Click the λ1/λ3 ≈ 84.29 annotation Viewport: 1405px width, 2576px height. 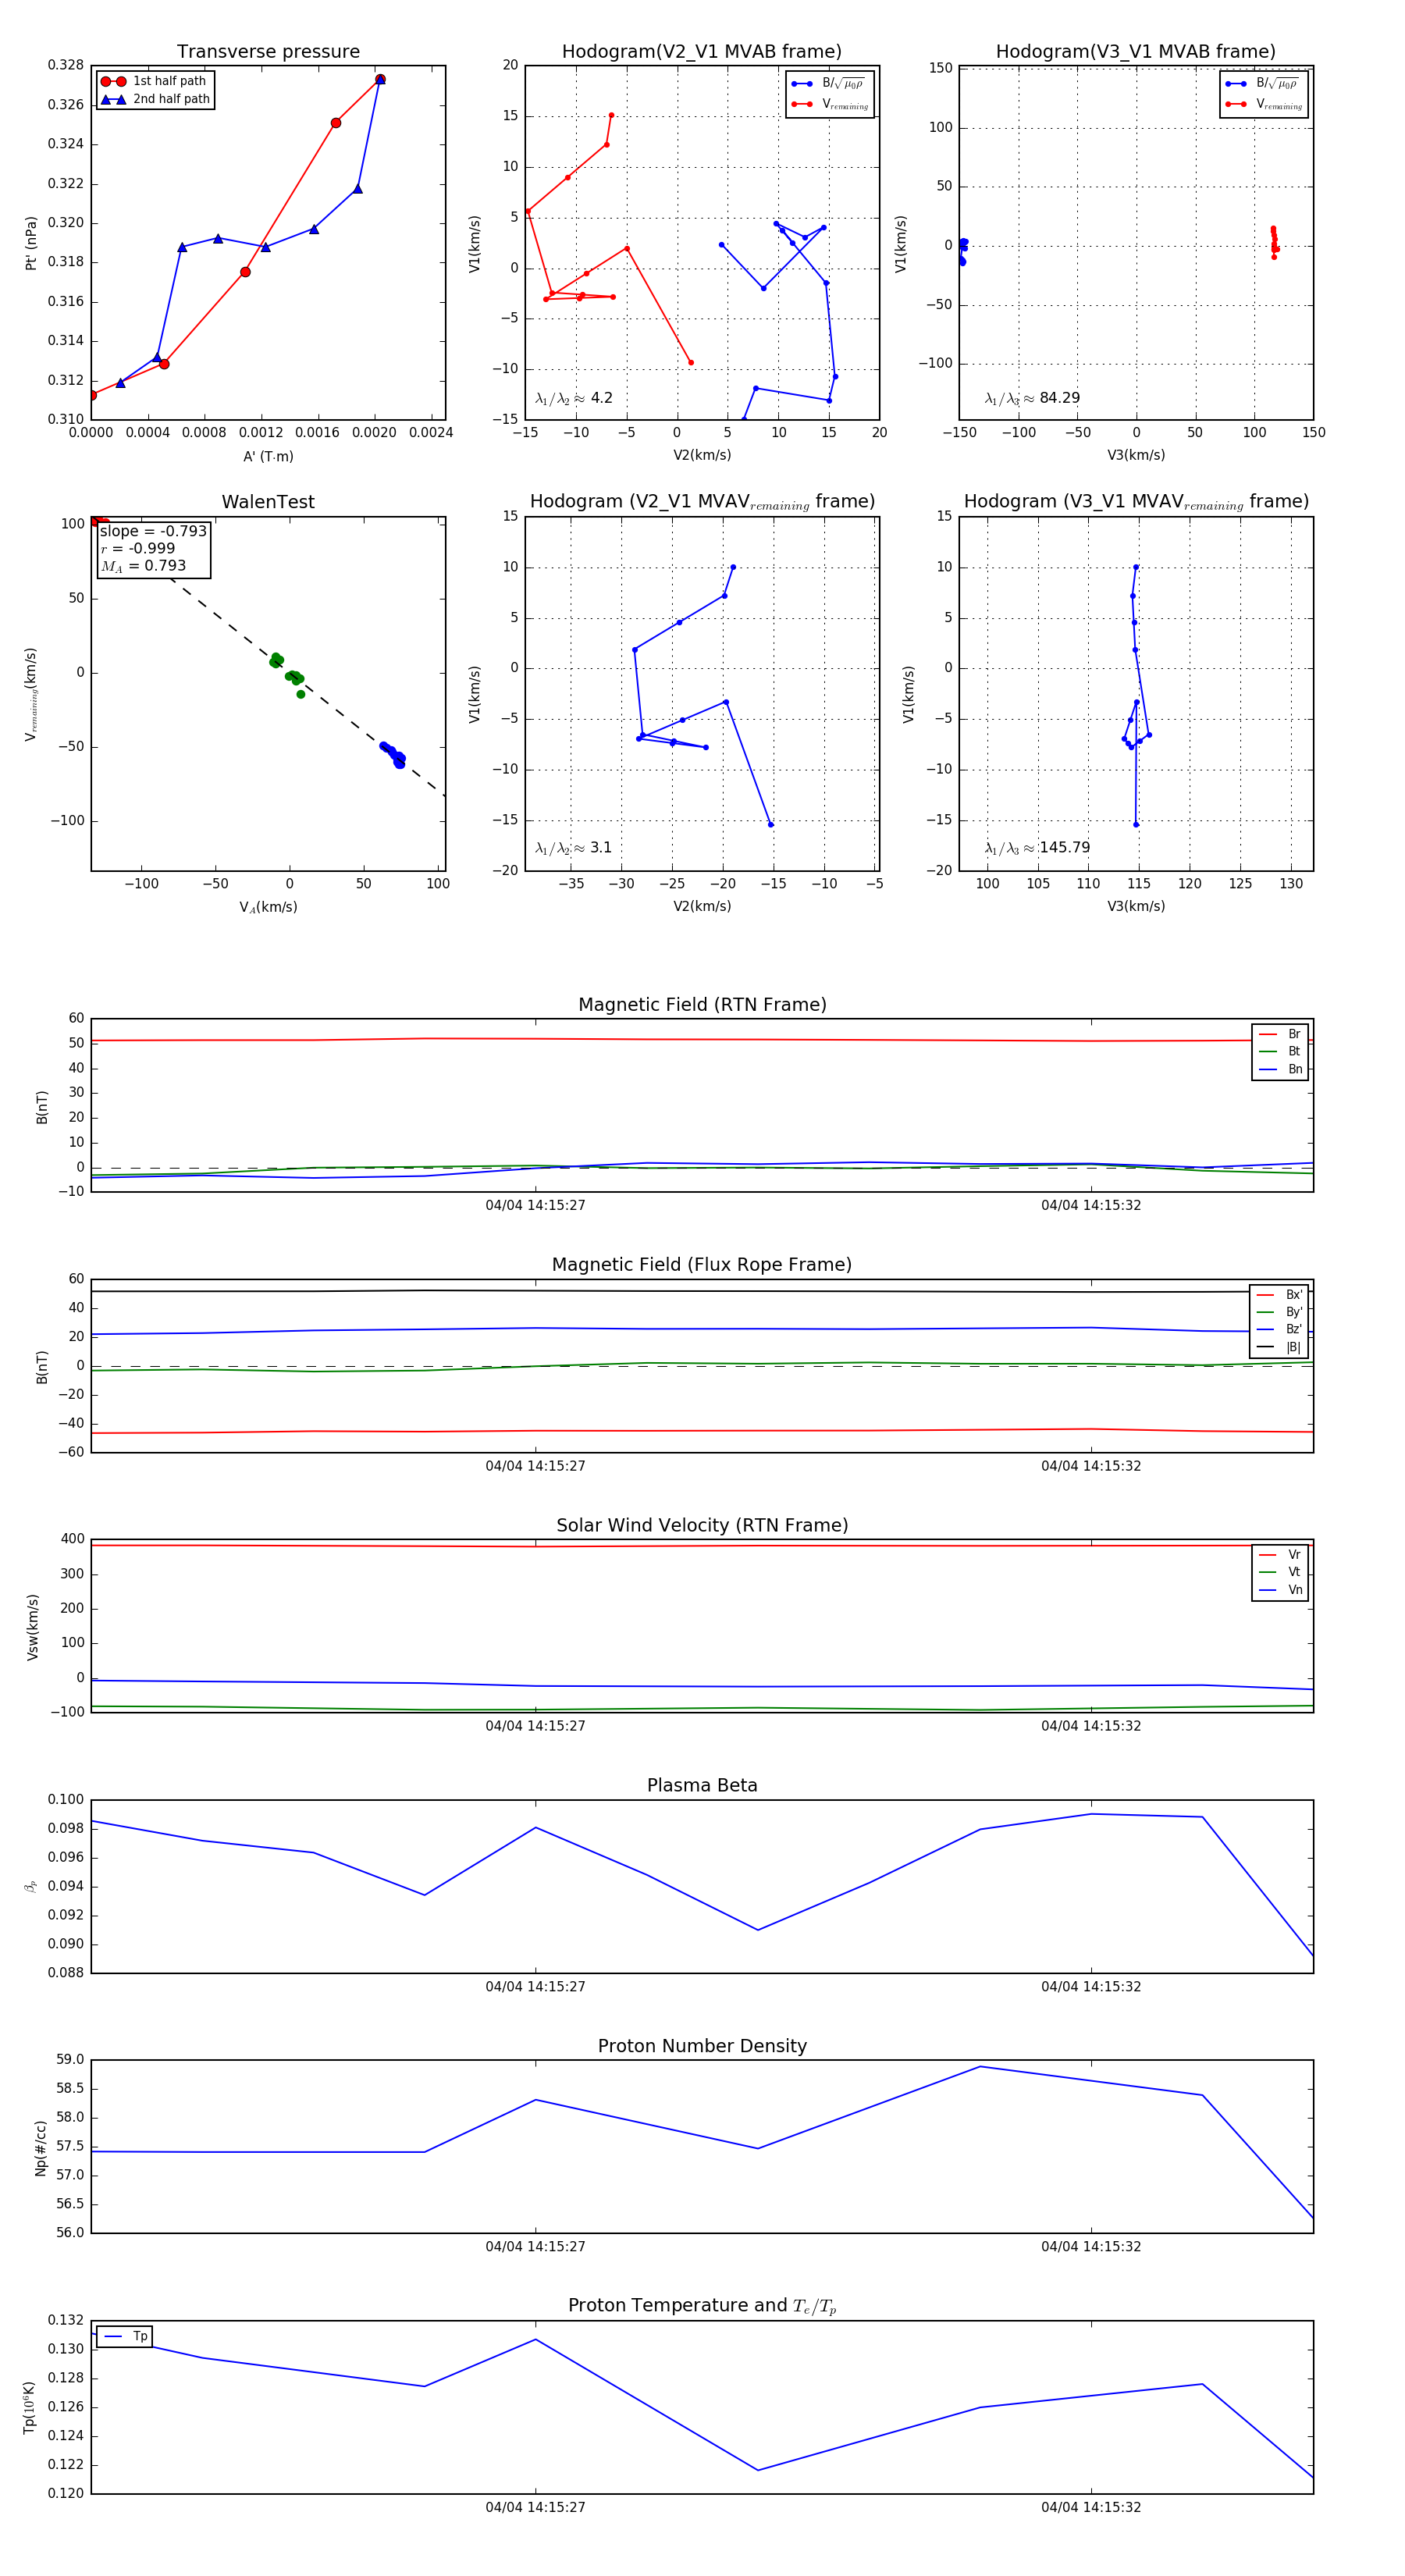click(x=1032, y=398)
